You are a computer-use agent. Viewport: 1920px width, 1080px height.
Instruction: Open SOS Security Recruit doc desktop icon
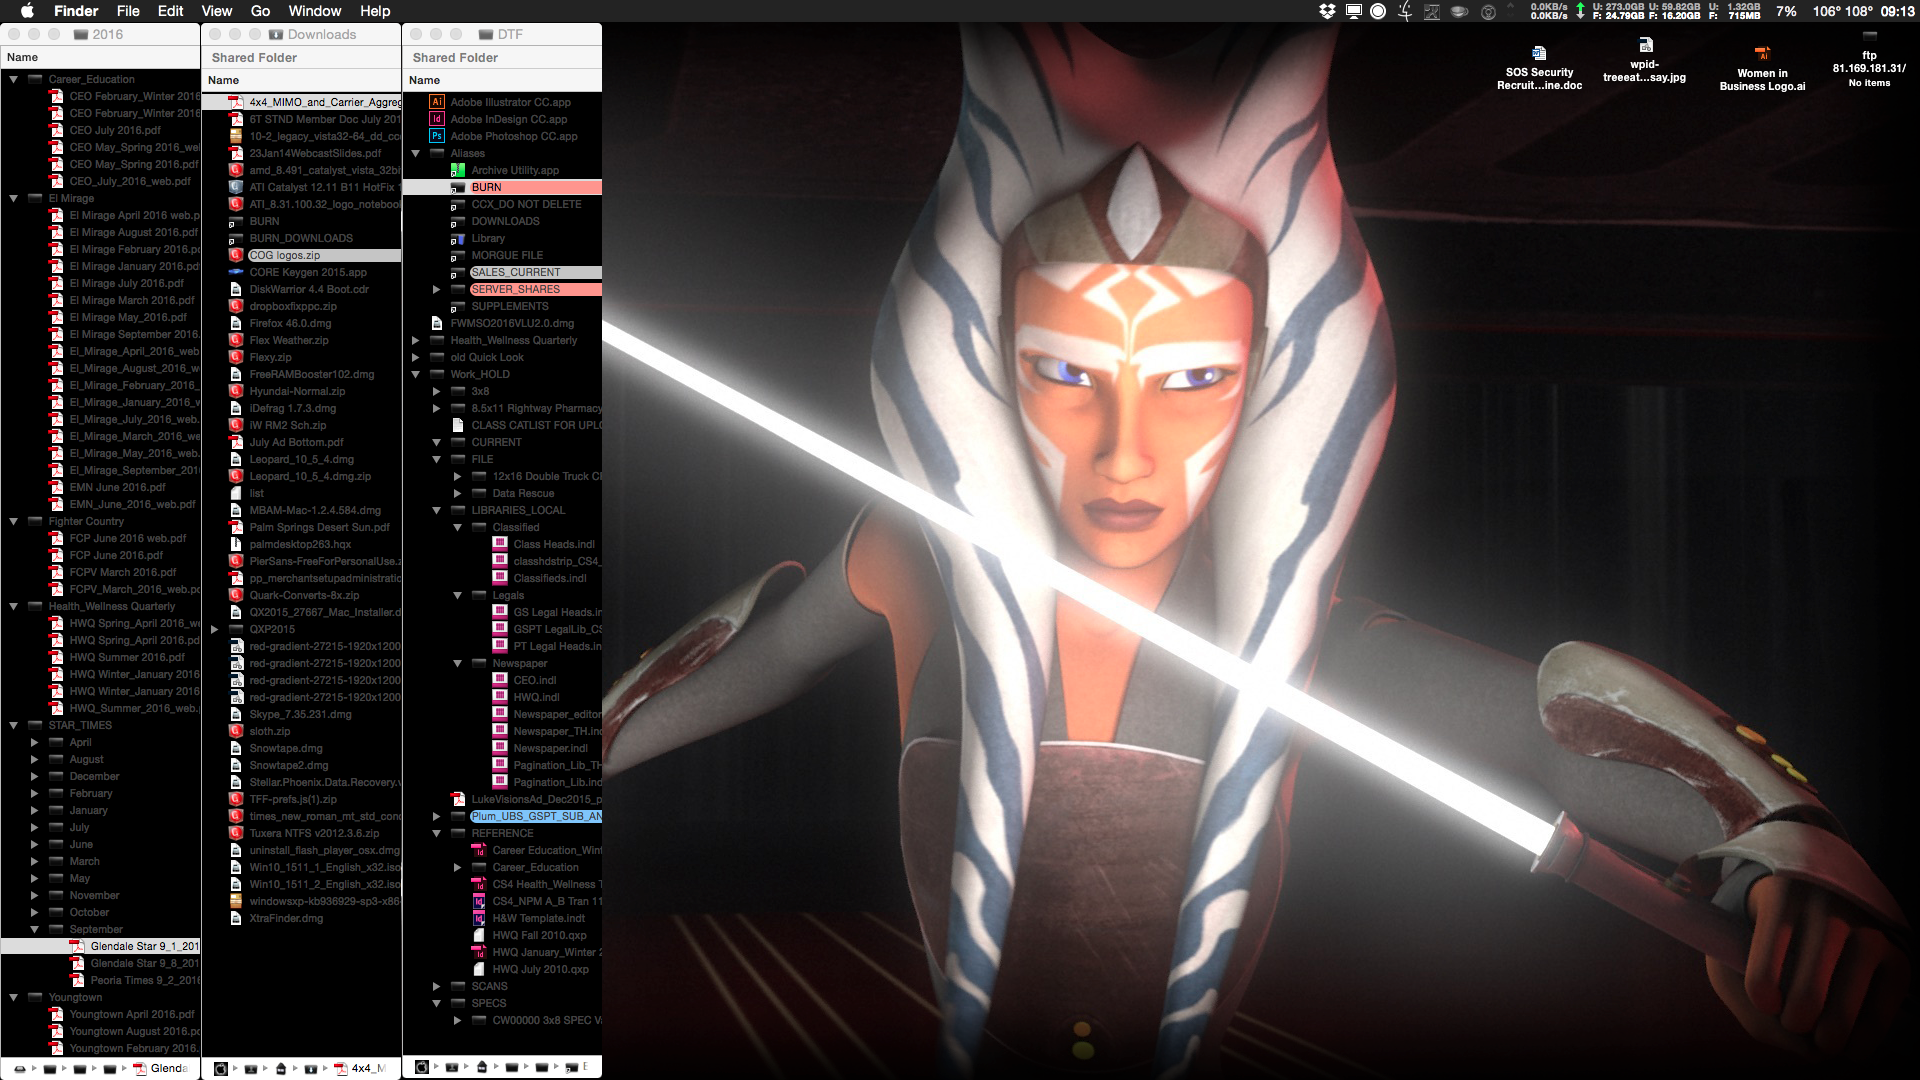(1539, 68)
